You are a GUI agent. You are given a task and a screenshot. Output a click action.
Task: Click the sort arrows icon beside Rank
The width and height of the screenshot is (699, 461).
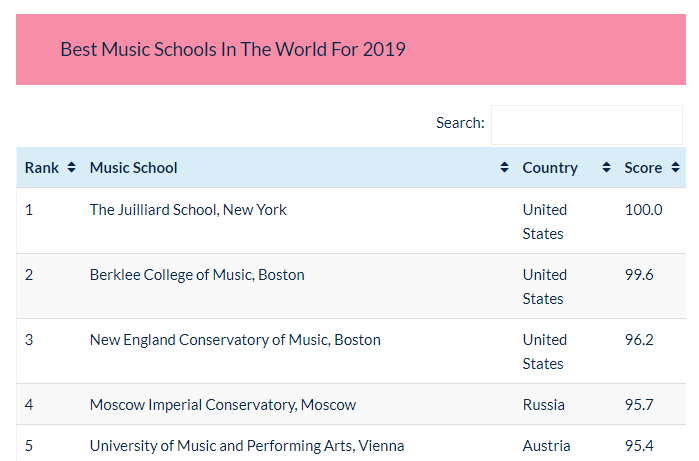(71, 168)
